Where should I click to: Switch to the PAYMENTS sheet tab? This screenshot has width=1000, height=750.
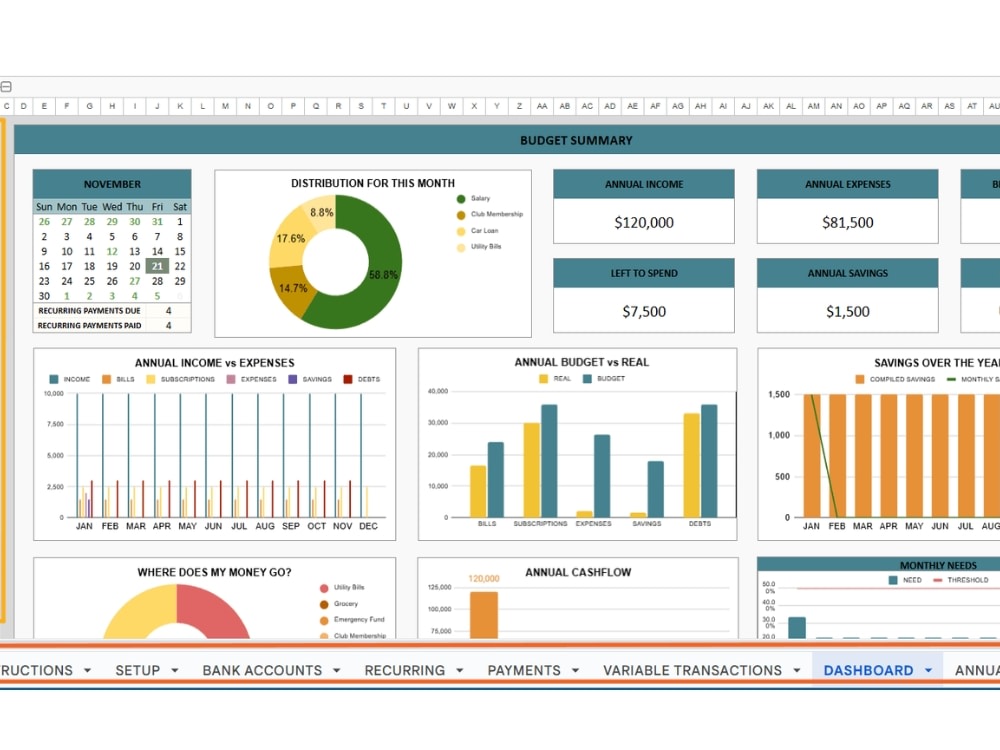(524, 670)
